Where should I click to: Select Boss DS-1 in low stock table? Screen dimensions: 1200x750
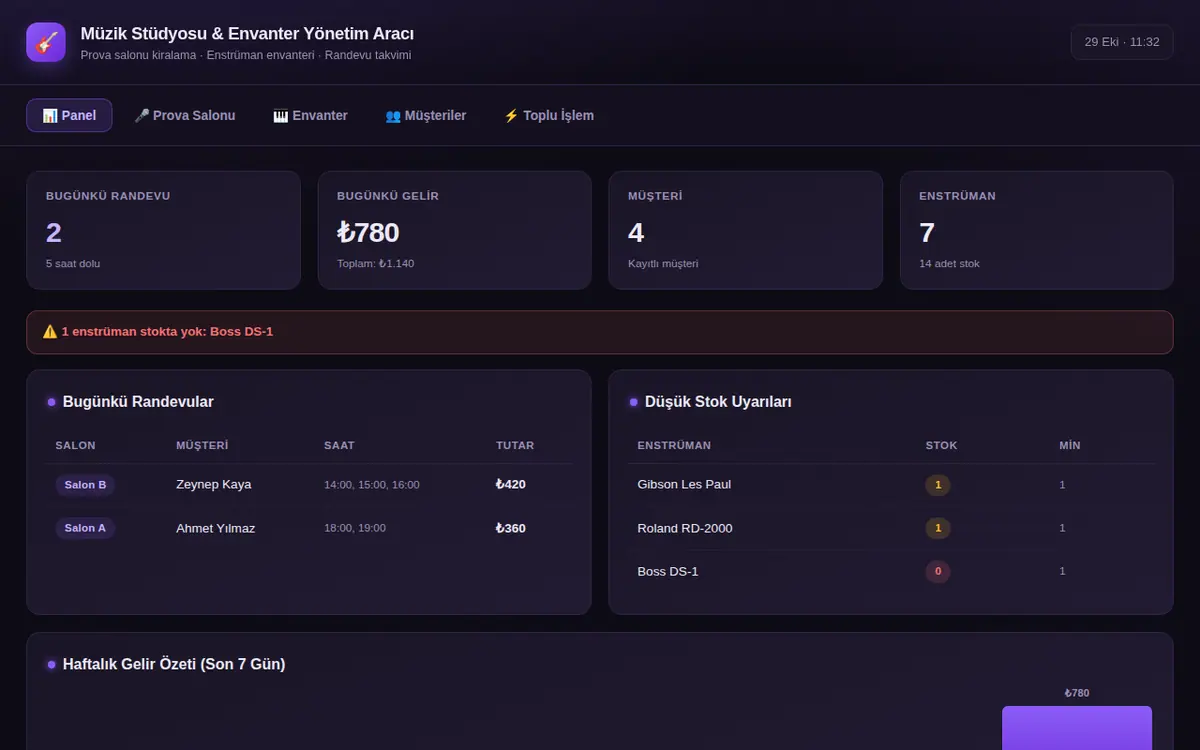tap(668, 572)
